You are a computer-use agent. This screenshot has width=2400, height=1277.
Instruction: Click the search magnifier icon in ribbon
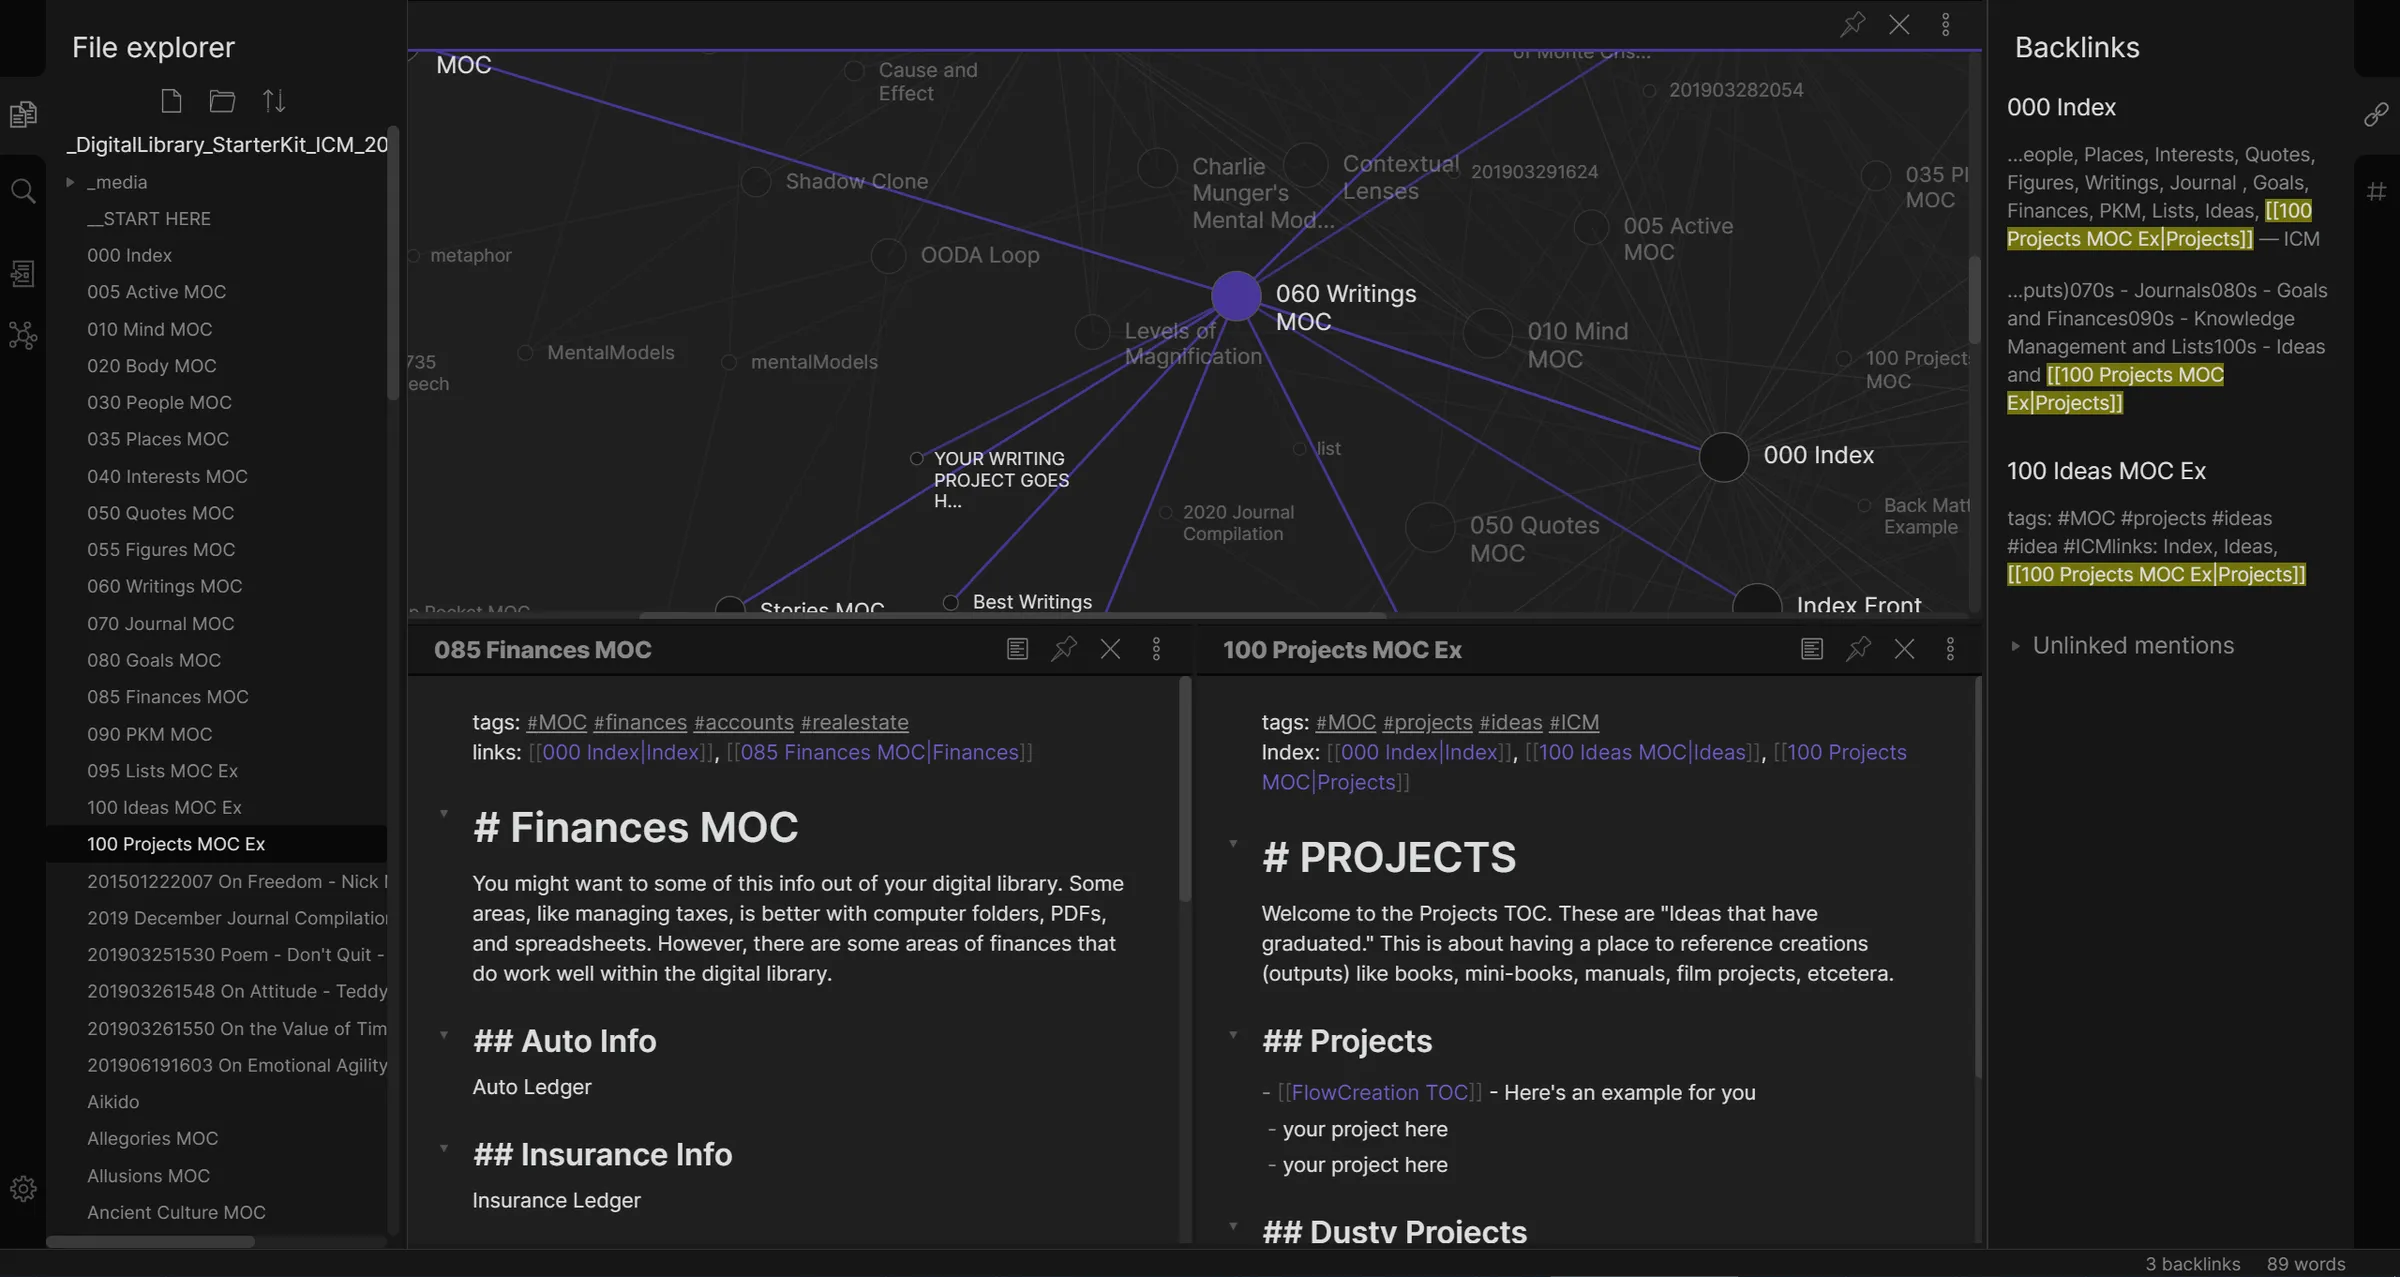point(23,191)
